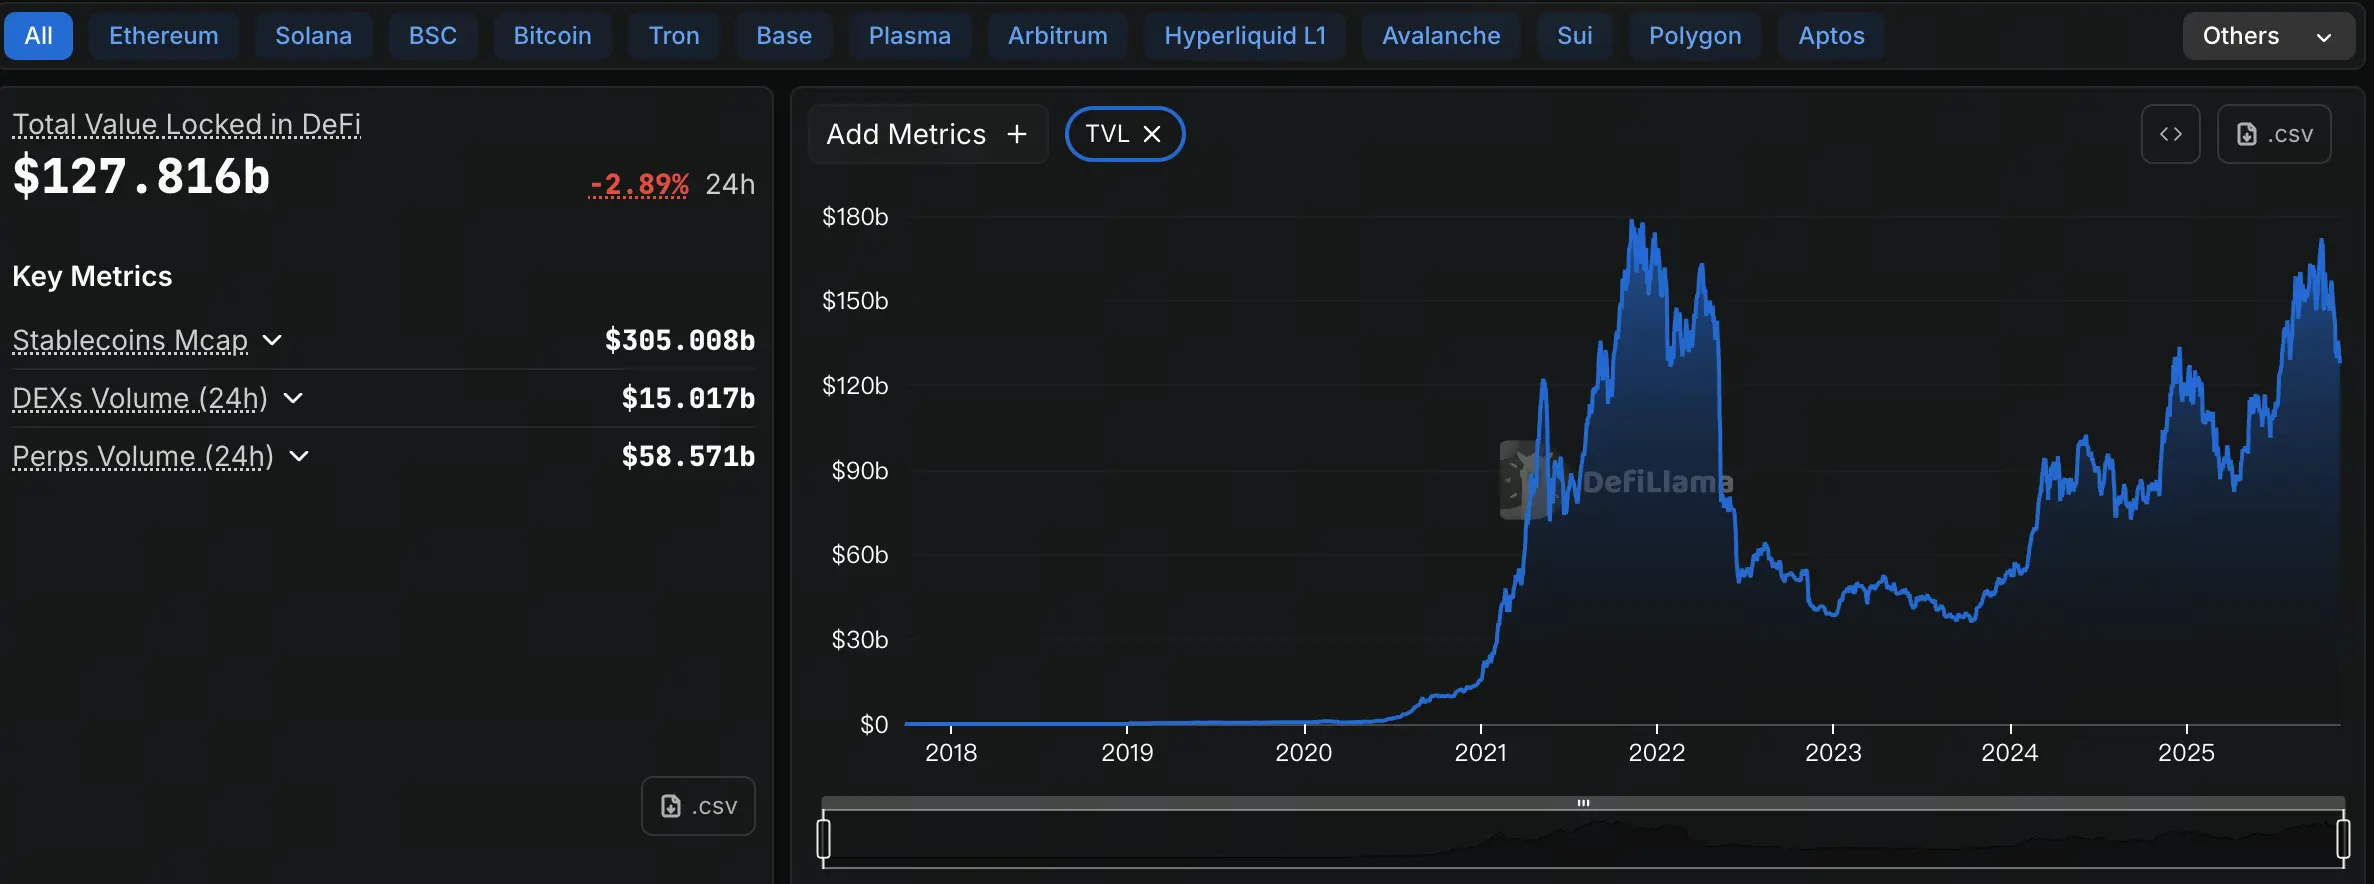Click the $90b y-axis label
Viewport: 2374px width, 884px height.
860,471
